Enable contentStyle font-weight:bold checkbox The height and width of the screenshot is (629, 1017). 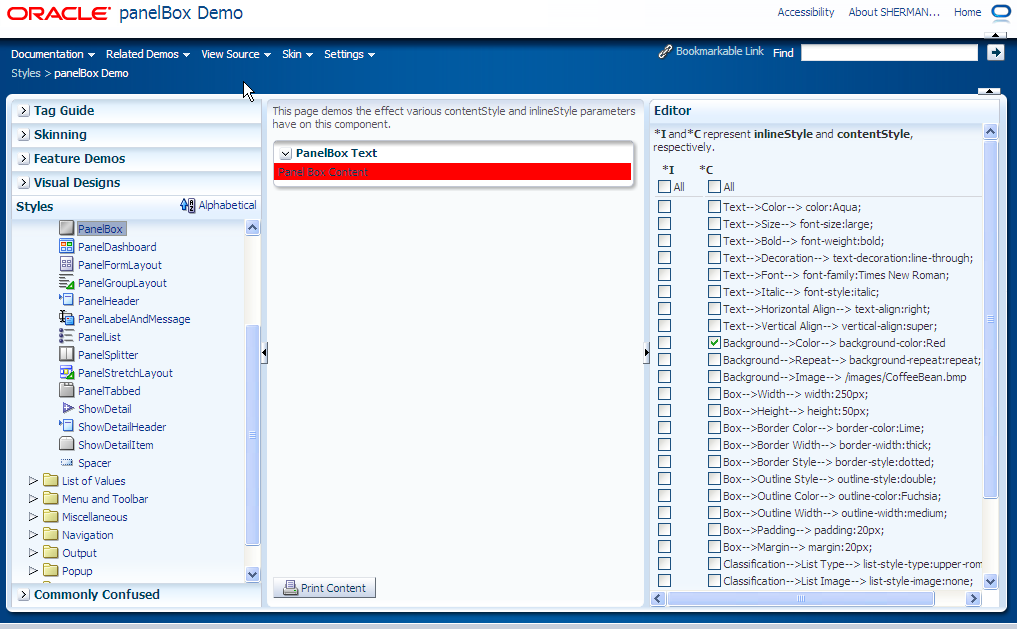pyautogui.click(x=714, y=241)
